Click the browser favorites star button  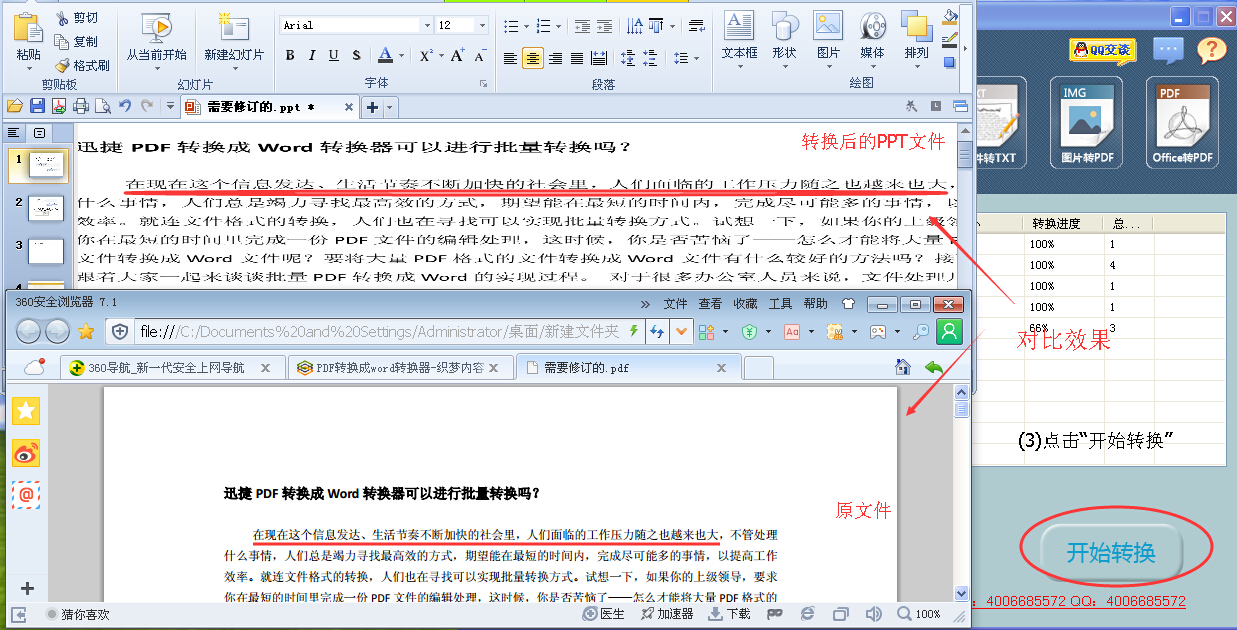point(86,332)
